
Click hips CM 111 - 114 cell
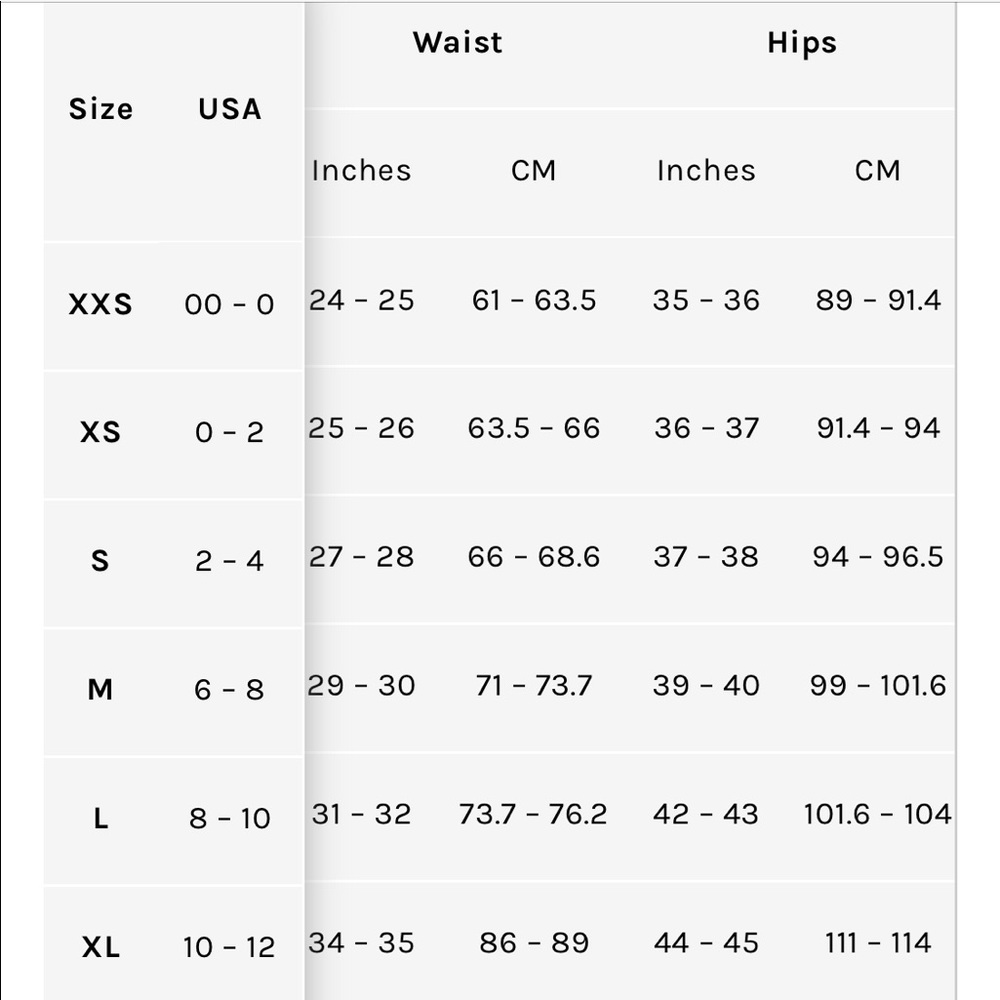pos(878,943)
